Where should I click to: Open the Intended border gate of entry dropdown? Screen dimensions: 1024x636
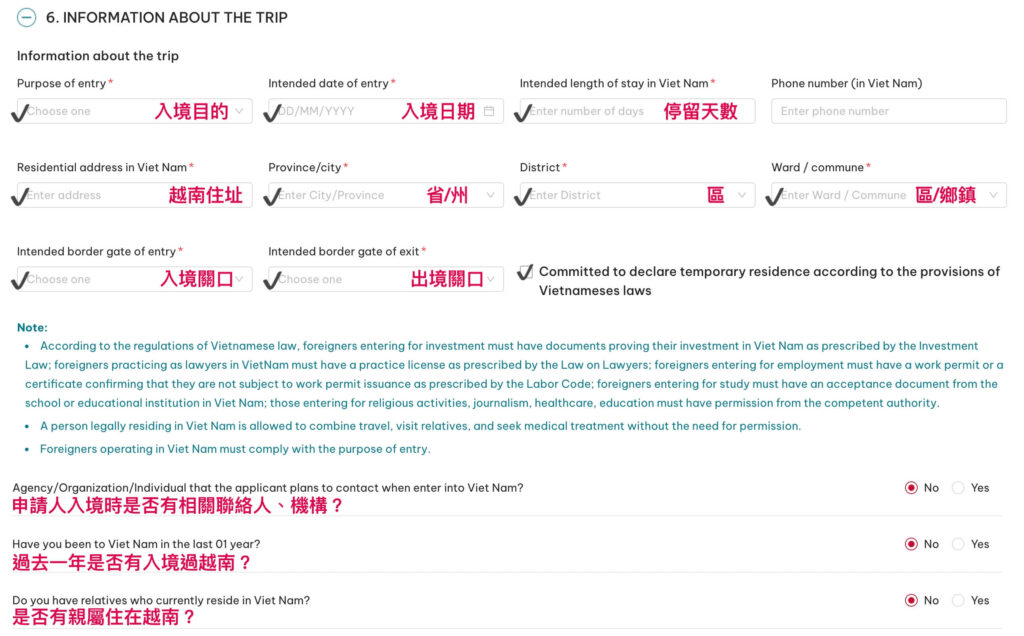(x=134, y=279)
